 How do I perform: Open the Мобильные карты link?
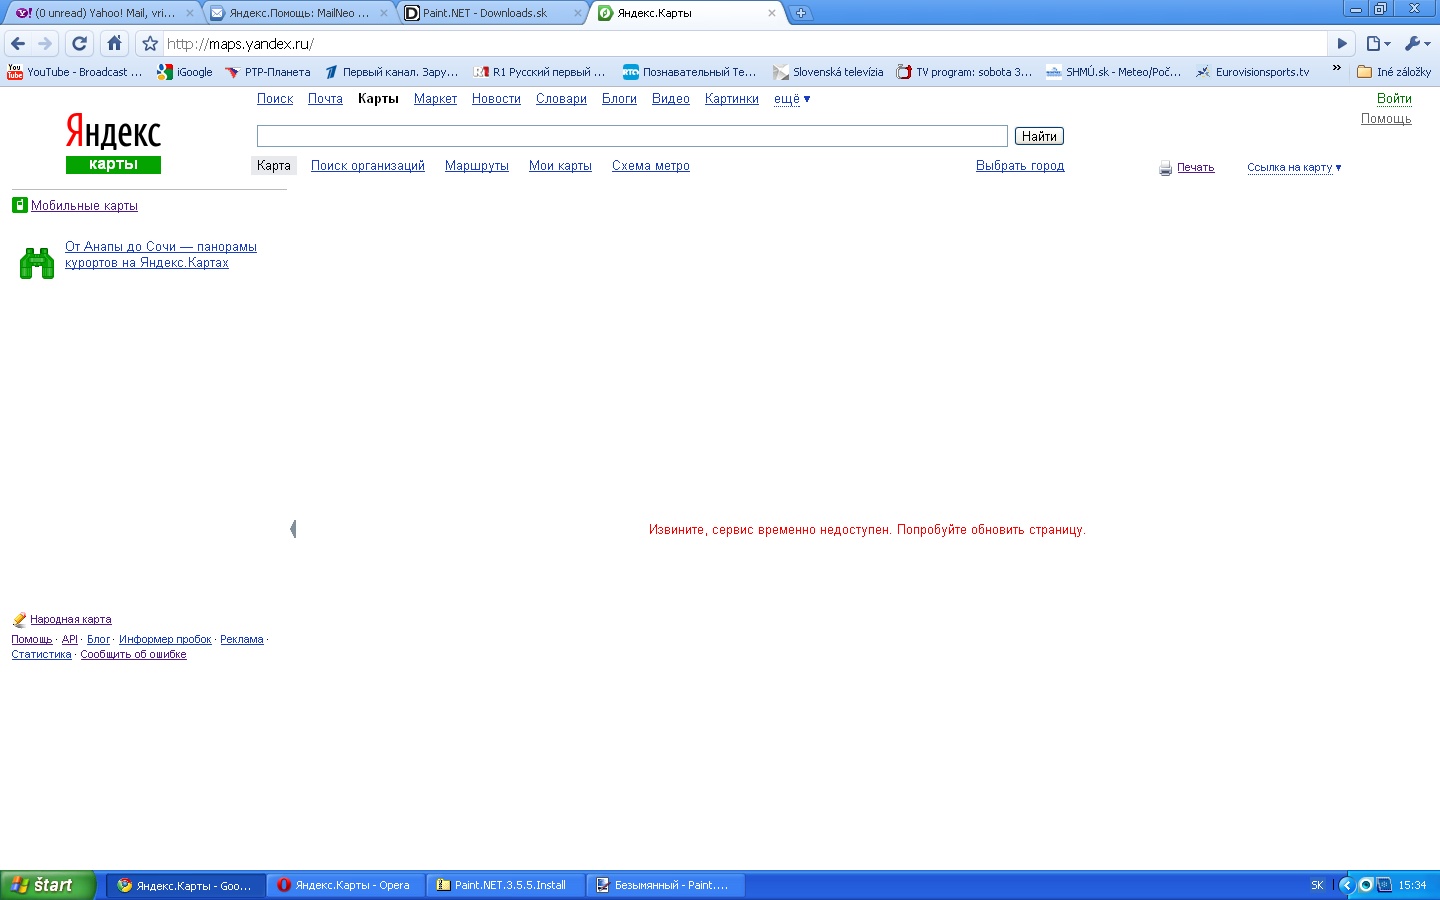[84, 206]
